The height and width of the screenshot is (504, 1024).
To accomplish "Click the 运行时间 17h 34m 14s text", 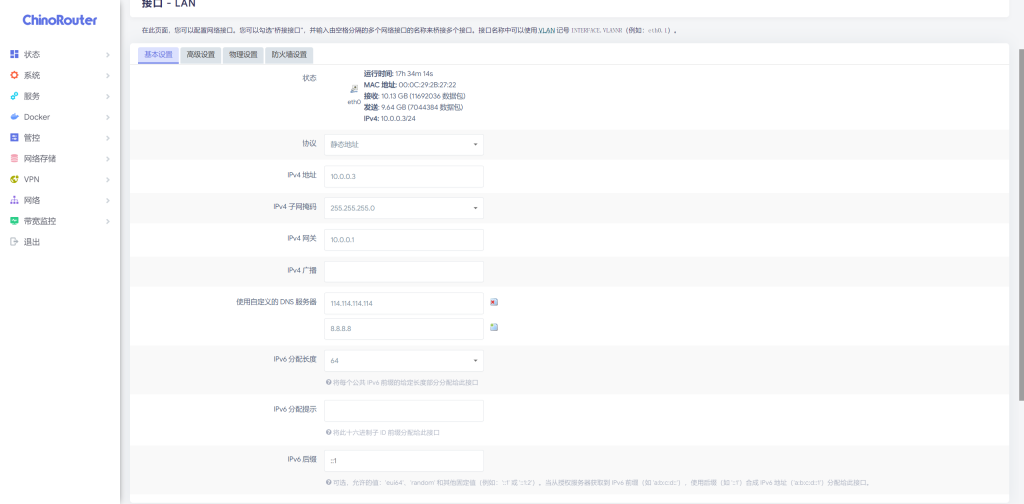I will click(x=398, y=74).
